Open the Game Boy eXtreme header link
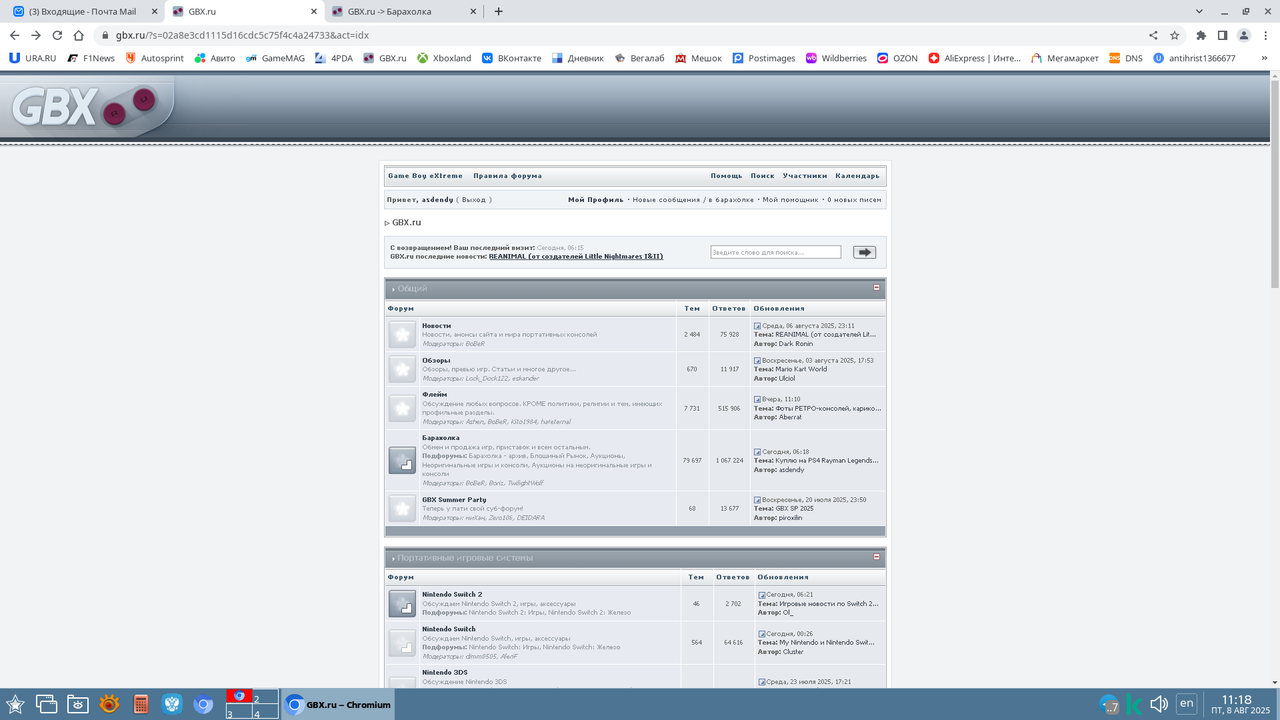Viewport: 1280px width, 720px height. 425,176
